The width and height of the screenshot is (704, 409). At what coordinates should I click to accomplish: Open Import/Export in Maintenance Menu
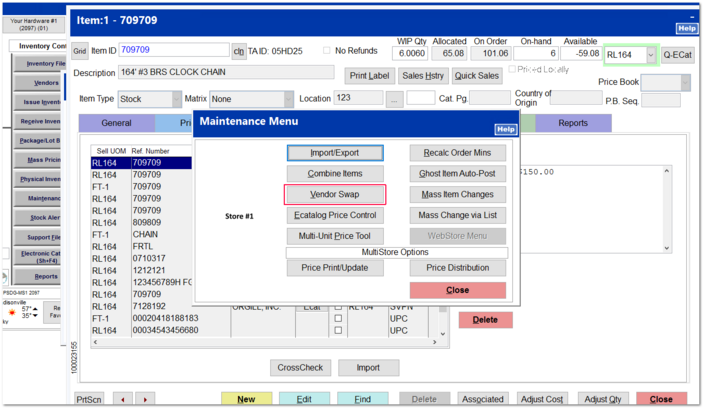tap(335, 153)
